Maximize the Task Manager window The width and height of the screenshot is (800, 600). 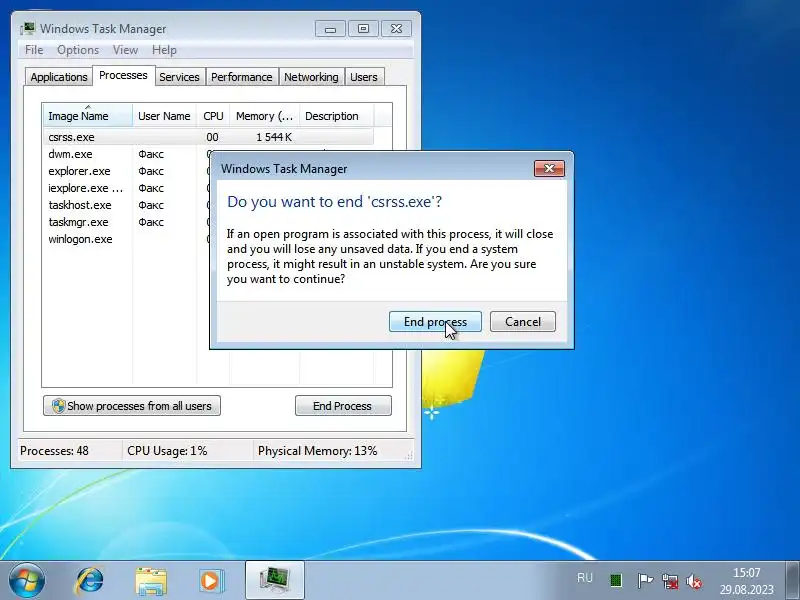pyautogui.click(x=363, y=29)
